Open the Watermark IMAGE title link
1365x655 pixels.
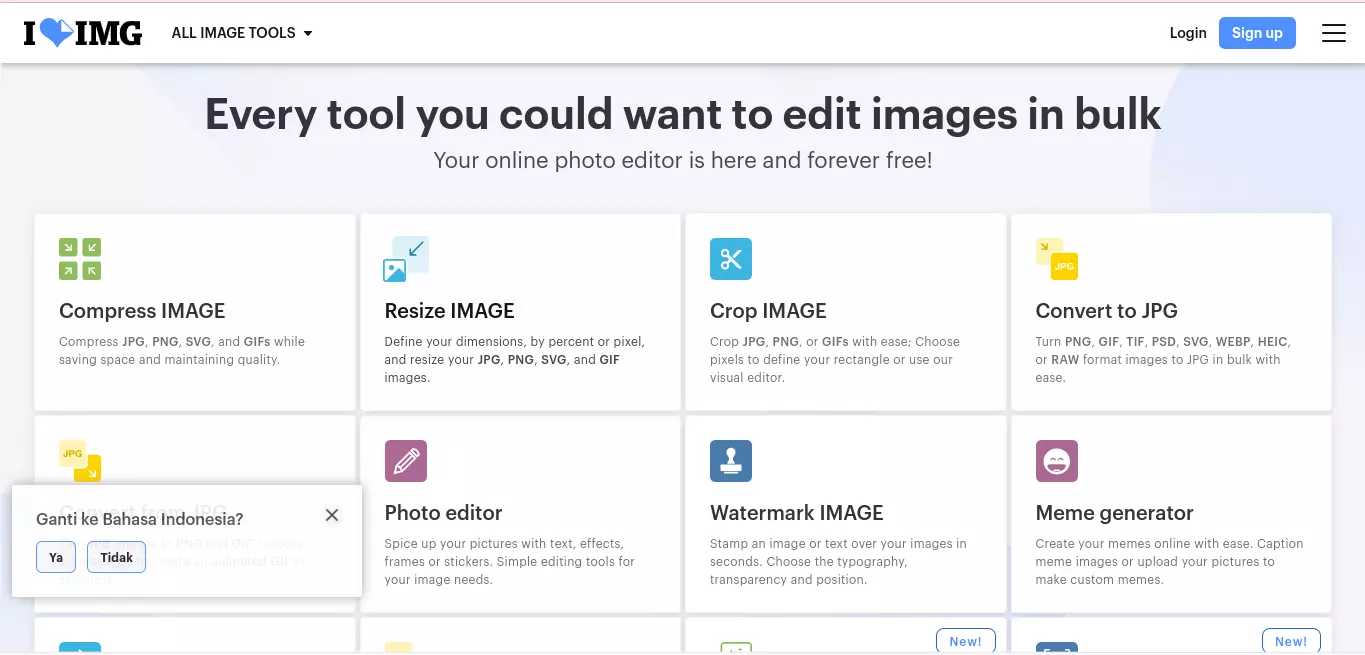797,513
